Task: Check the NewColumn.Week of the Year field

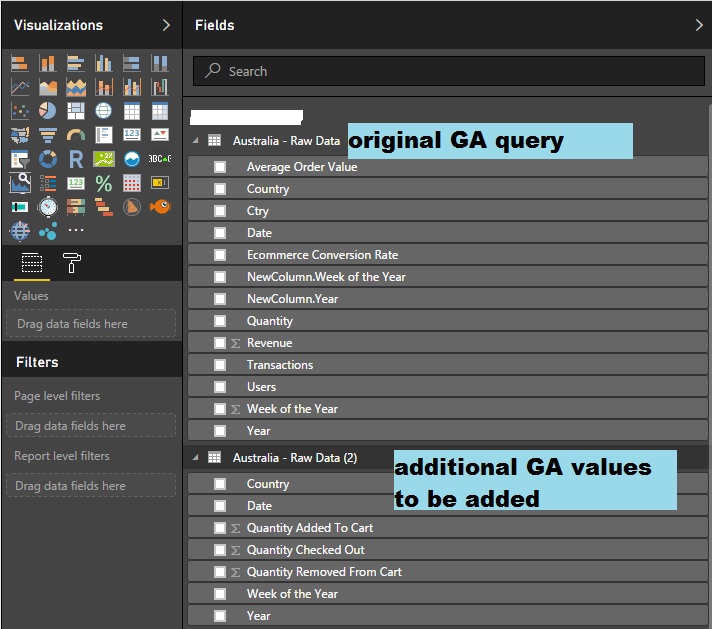Action: 220,277
